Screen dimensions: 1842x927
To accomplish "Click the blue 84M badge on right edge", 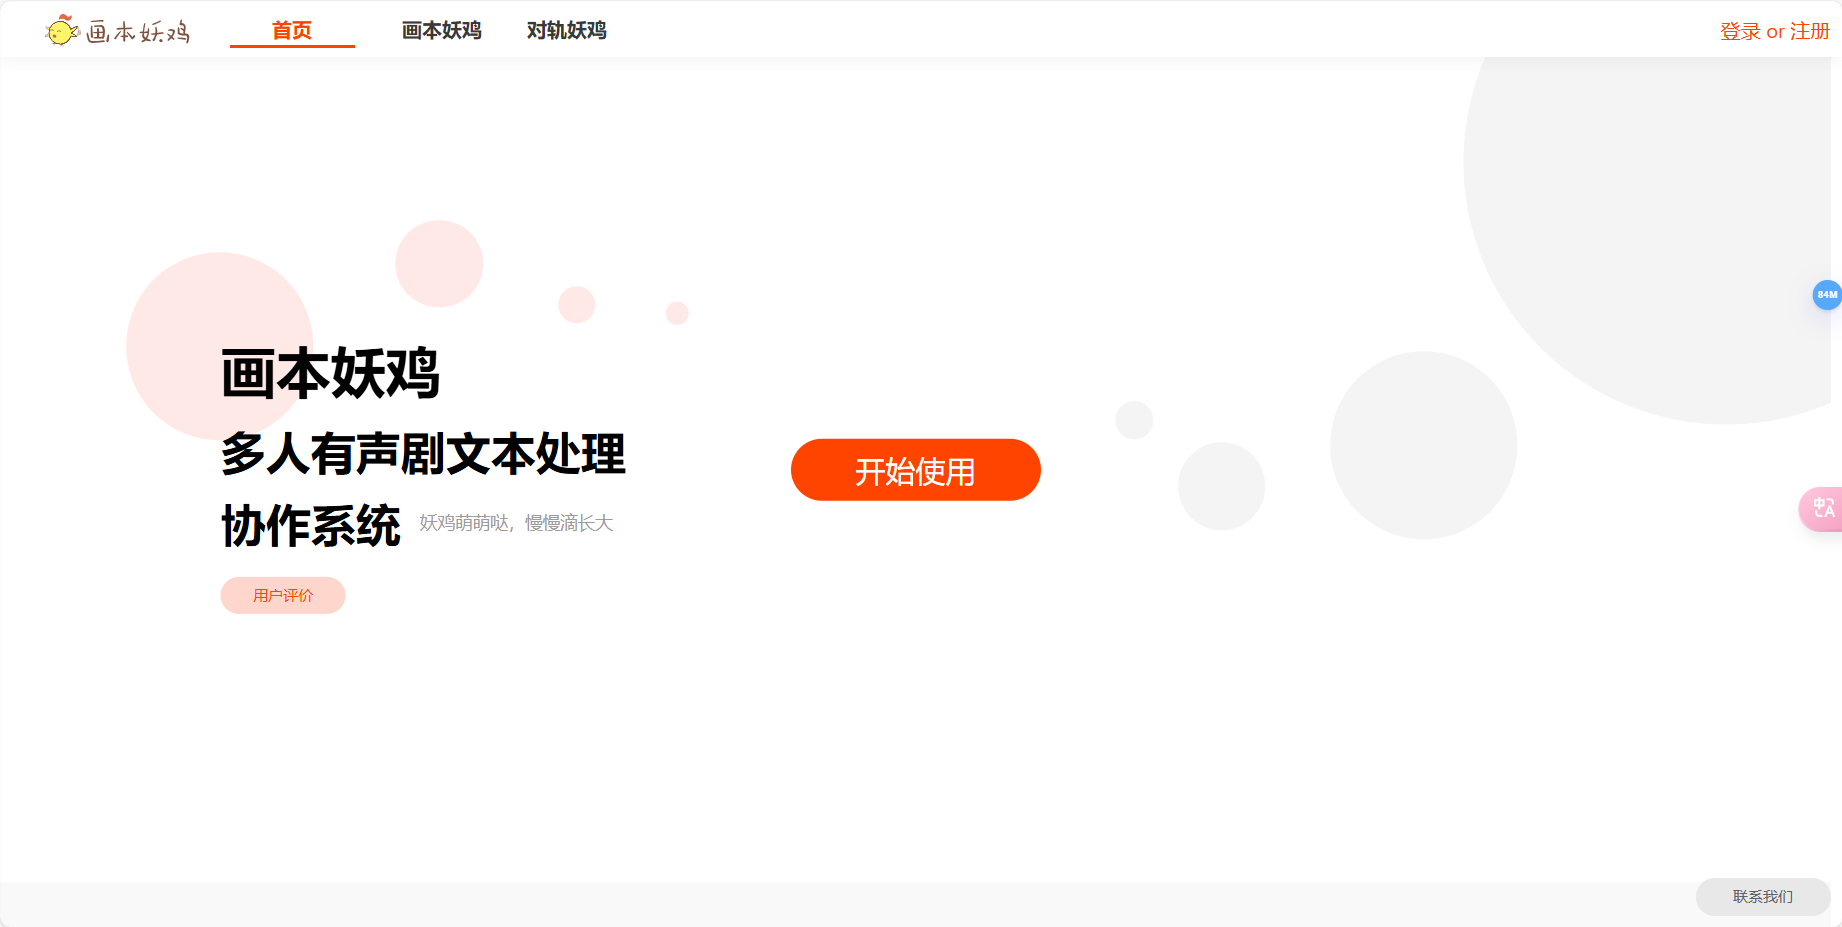I will (1826, 295).
